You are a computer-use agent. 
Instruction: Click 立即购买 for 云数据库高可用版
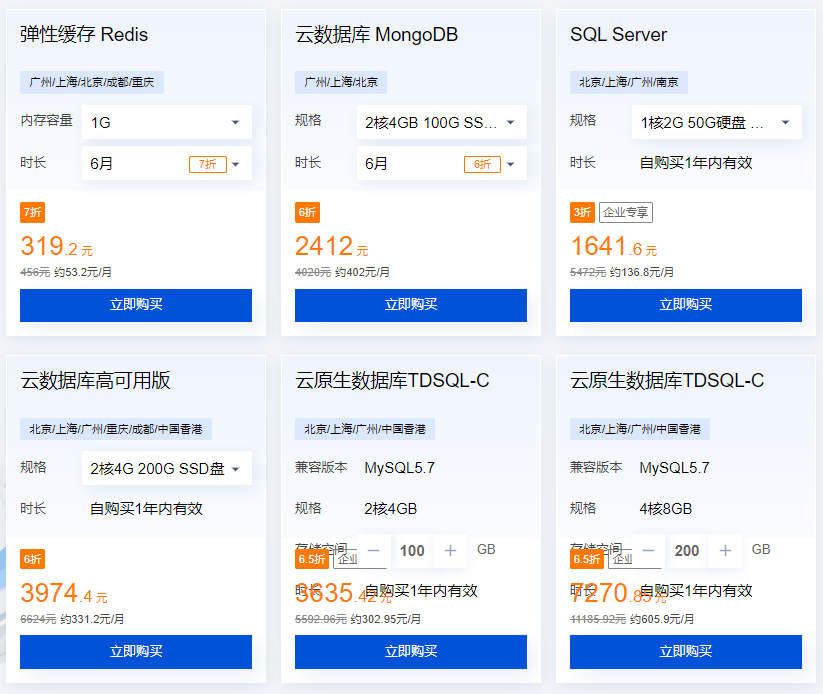(x=136, y=651)
